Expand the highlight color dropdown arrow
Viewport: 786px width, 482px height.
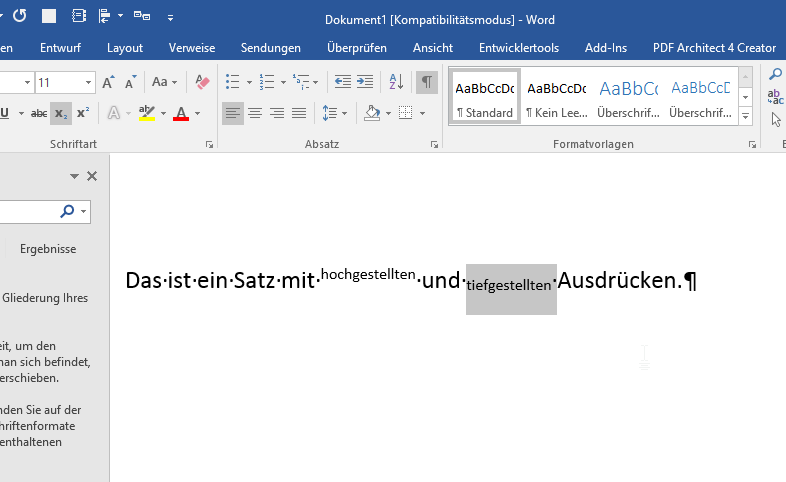(x=163, y=114)
